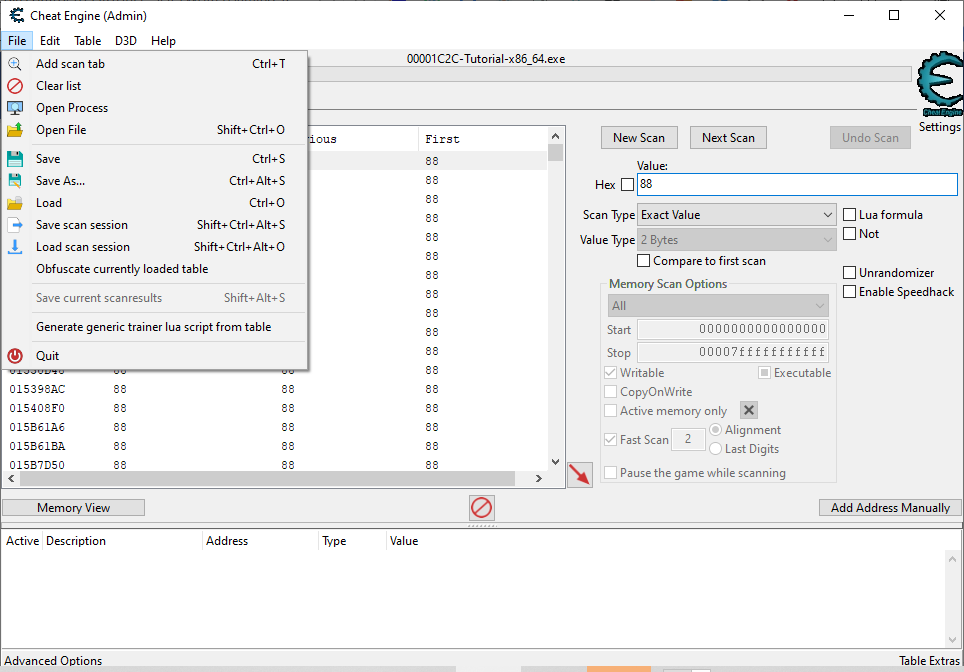Open the memory region 'All' dropdown
964x672 pixels.
718,306
